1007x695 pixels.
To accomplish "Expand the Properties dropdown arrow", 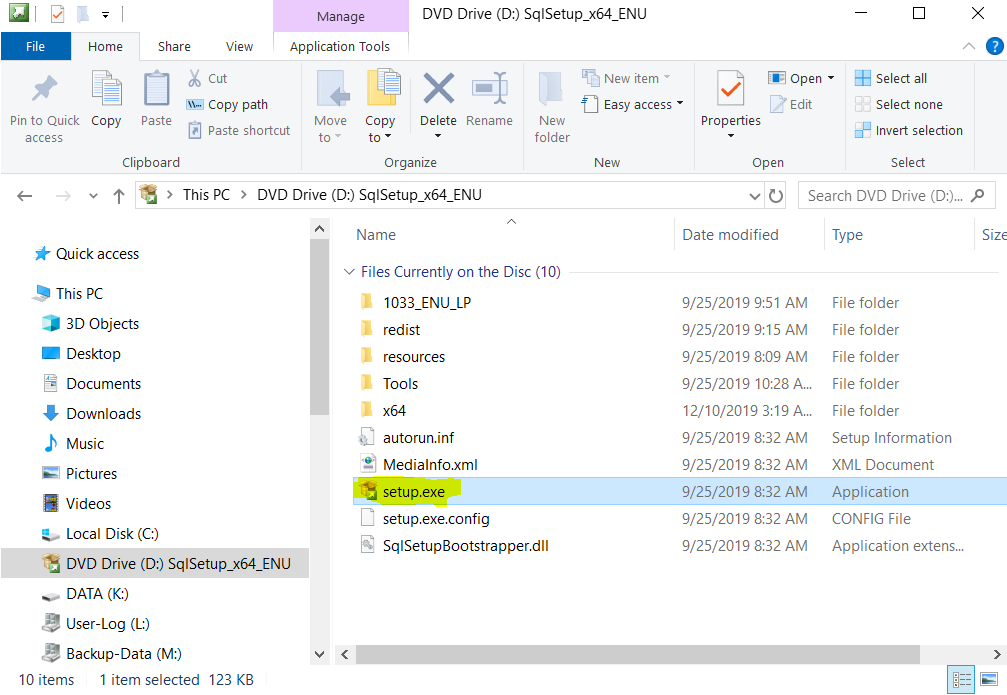I will (x=730, y=136).
